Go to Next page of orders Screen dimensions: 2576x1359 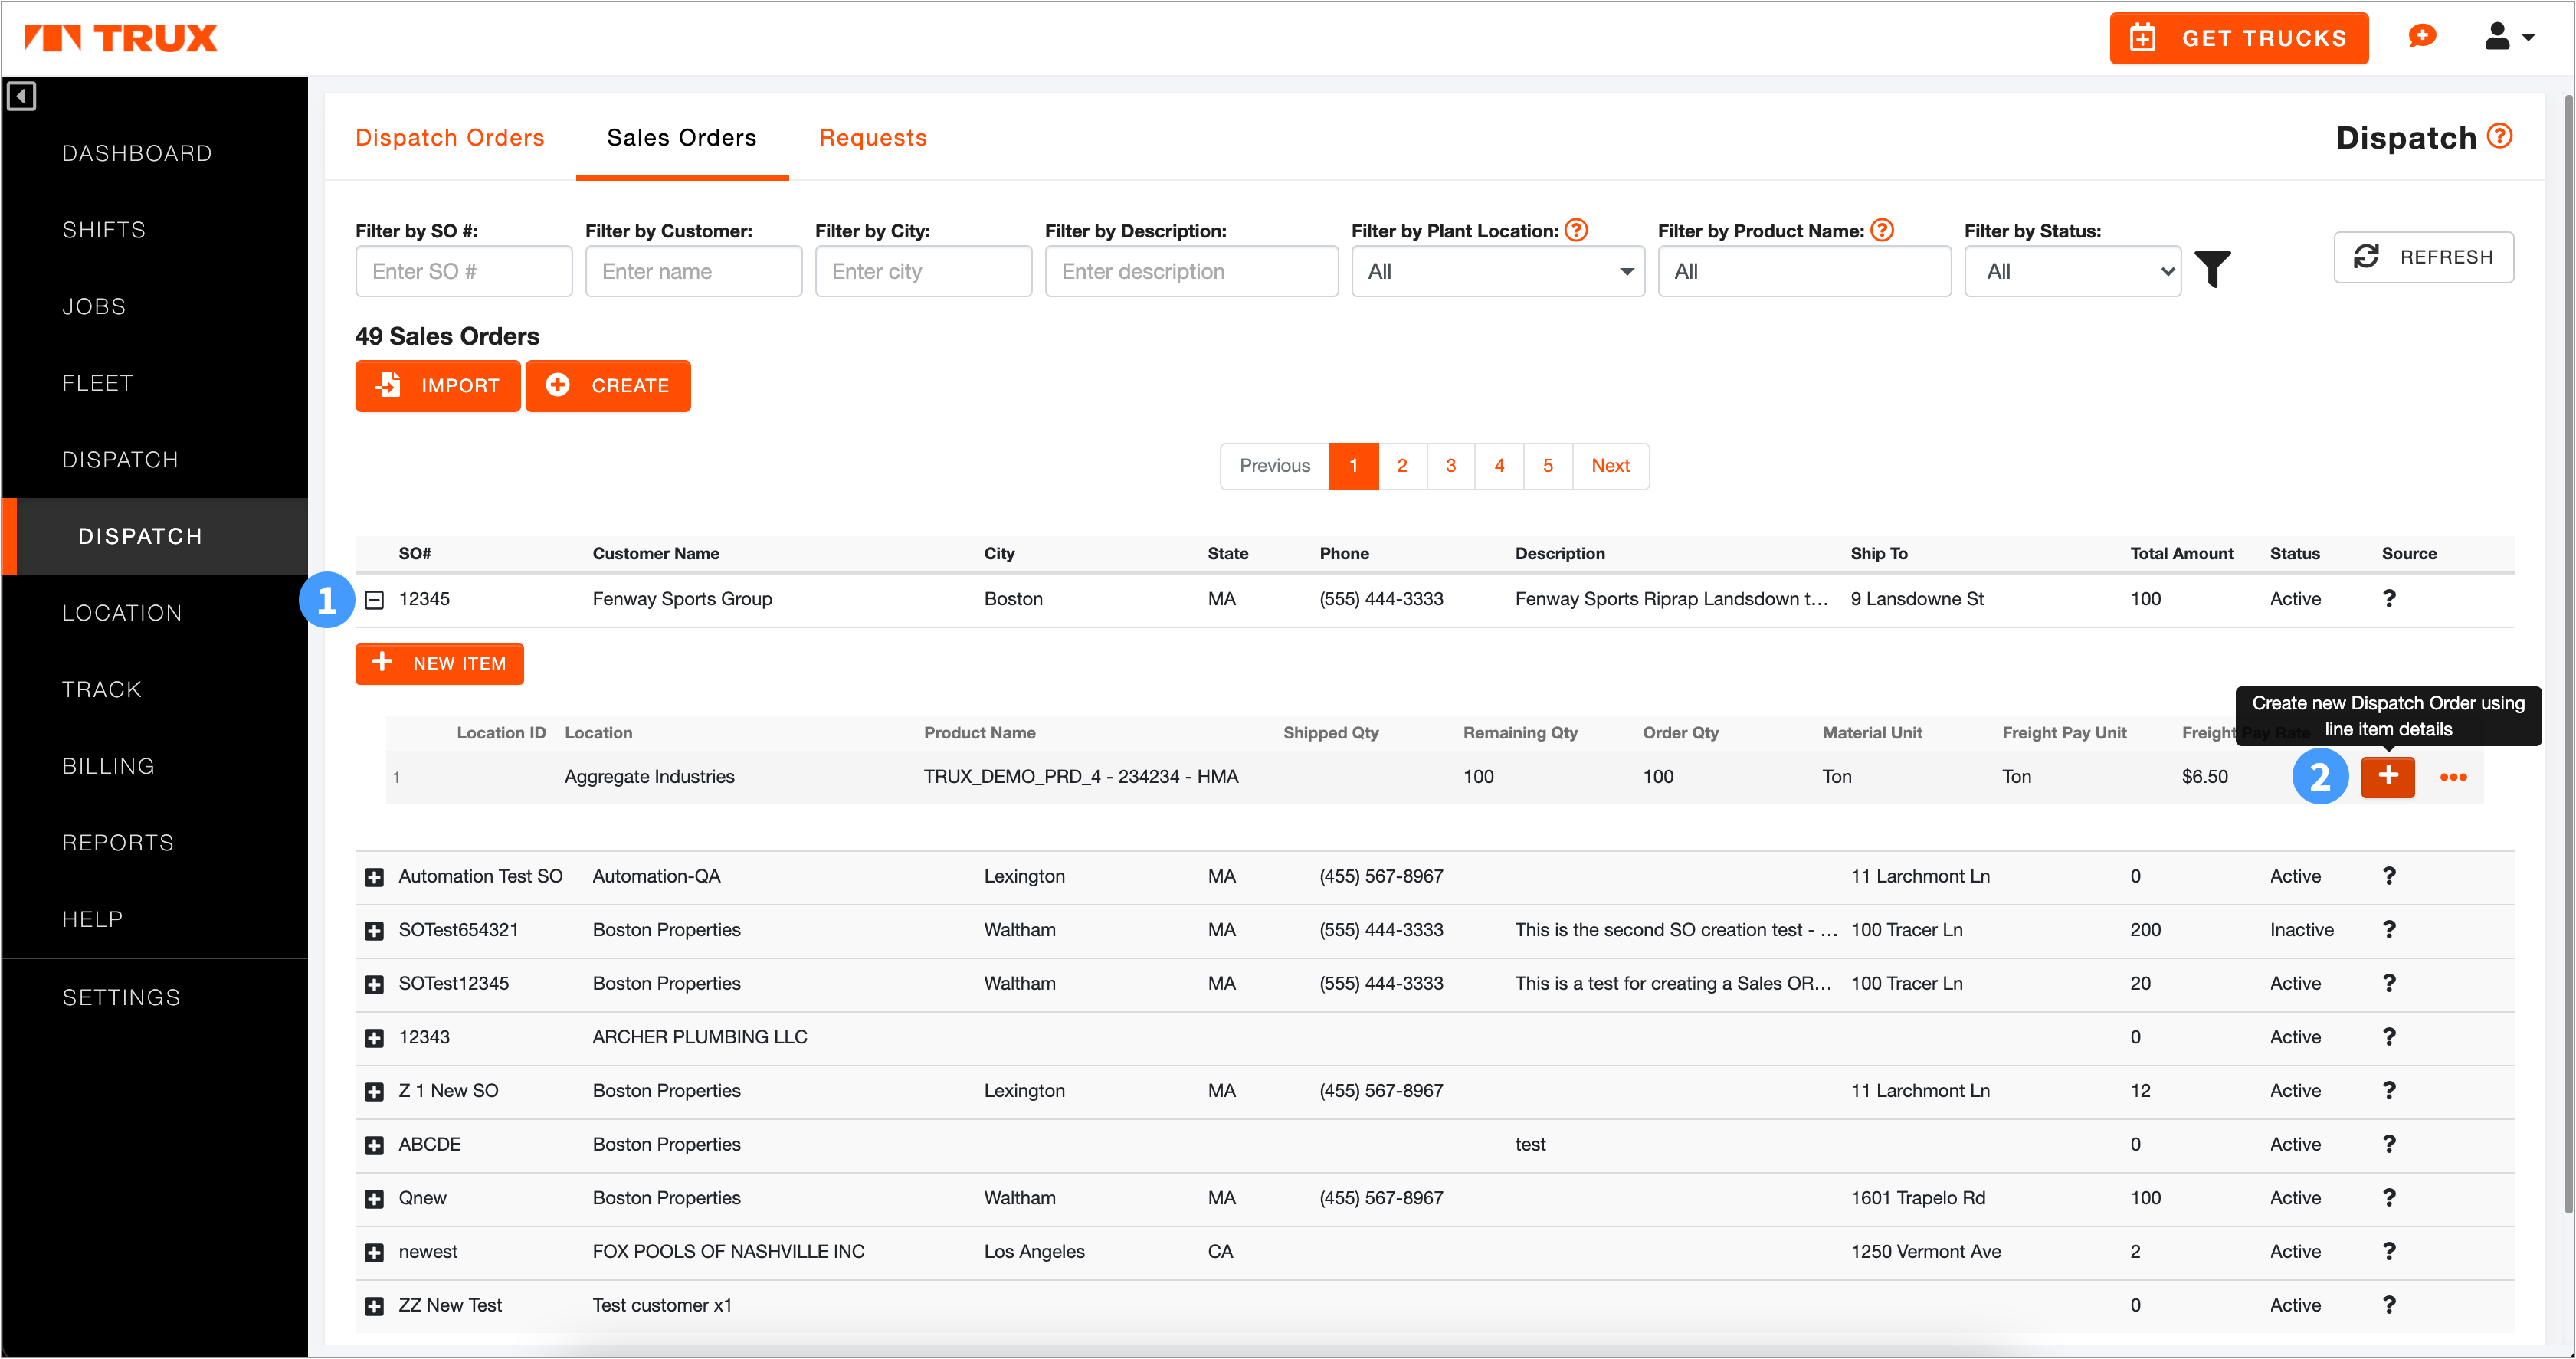tap(1610, 465)
